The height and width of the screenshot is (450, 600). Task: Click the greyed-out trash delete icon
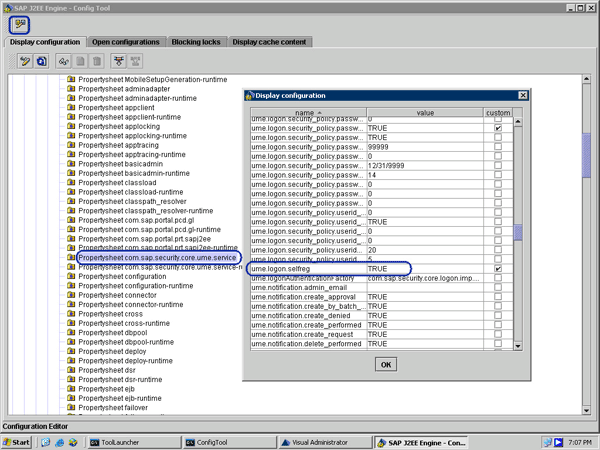(x=97, y=61)
